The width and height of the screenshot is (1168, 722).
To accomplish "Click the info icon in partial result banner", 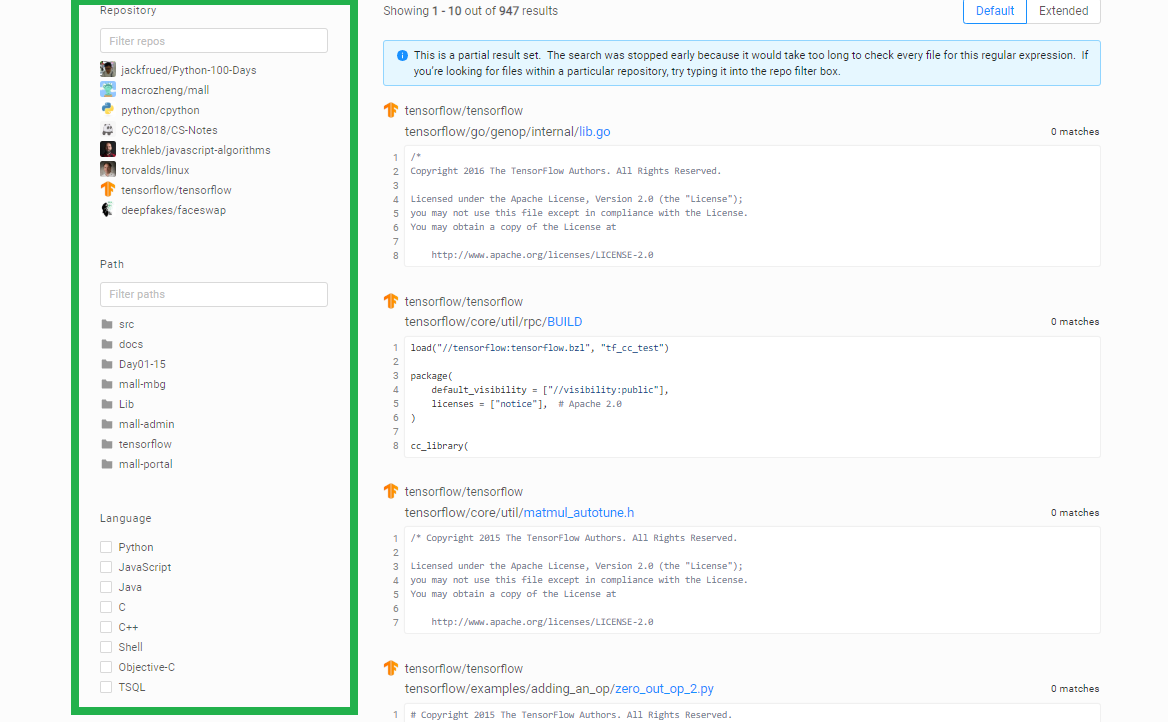I will 402,55.
